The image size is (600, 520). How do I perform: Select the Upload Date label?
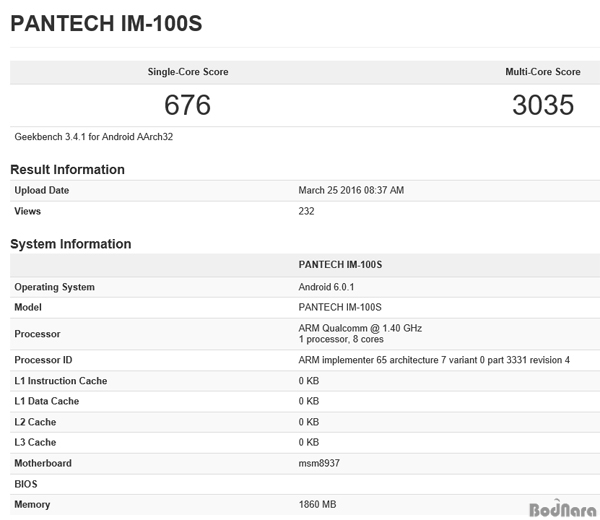42,190
